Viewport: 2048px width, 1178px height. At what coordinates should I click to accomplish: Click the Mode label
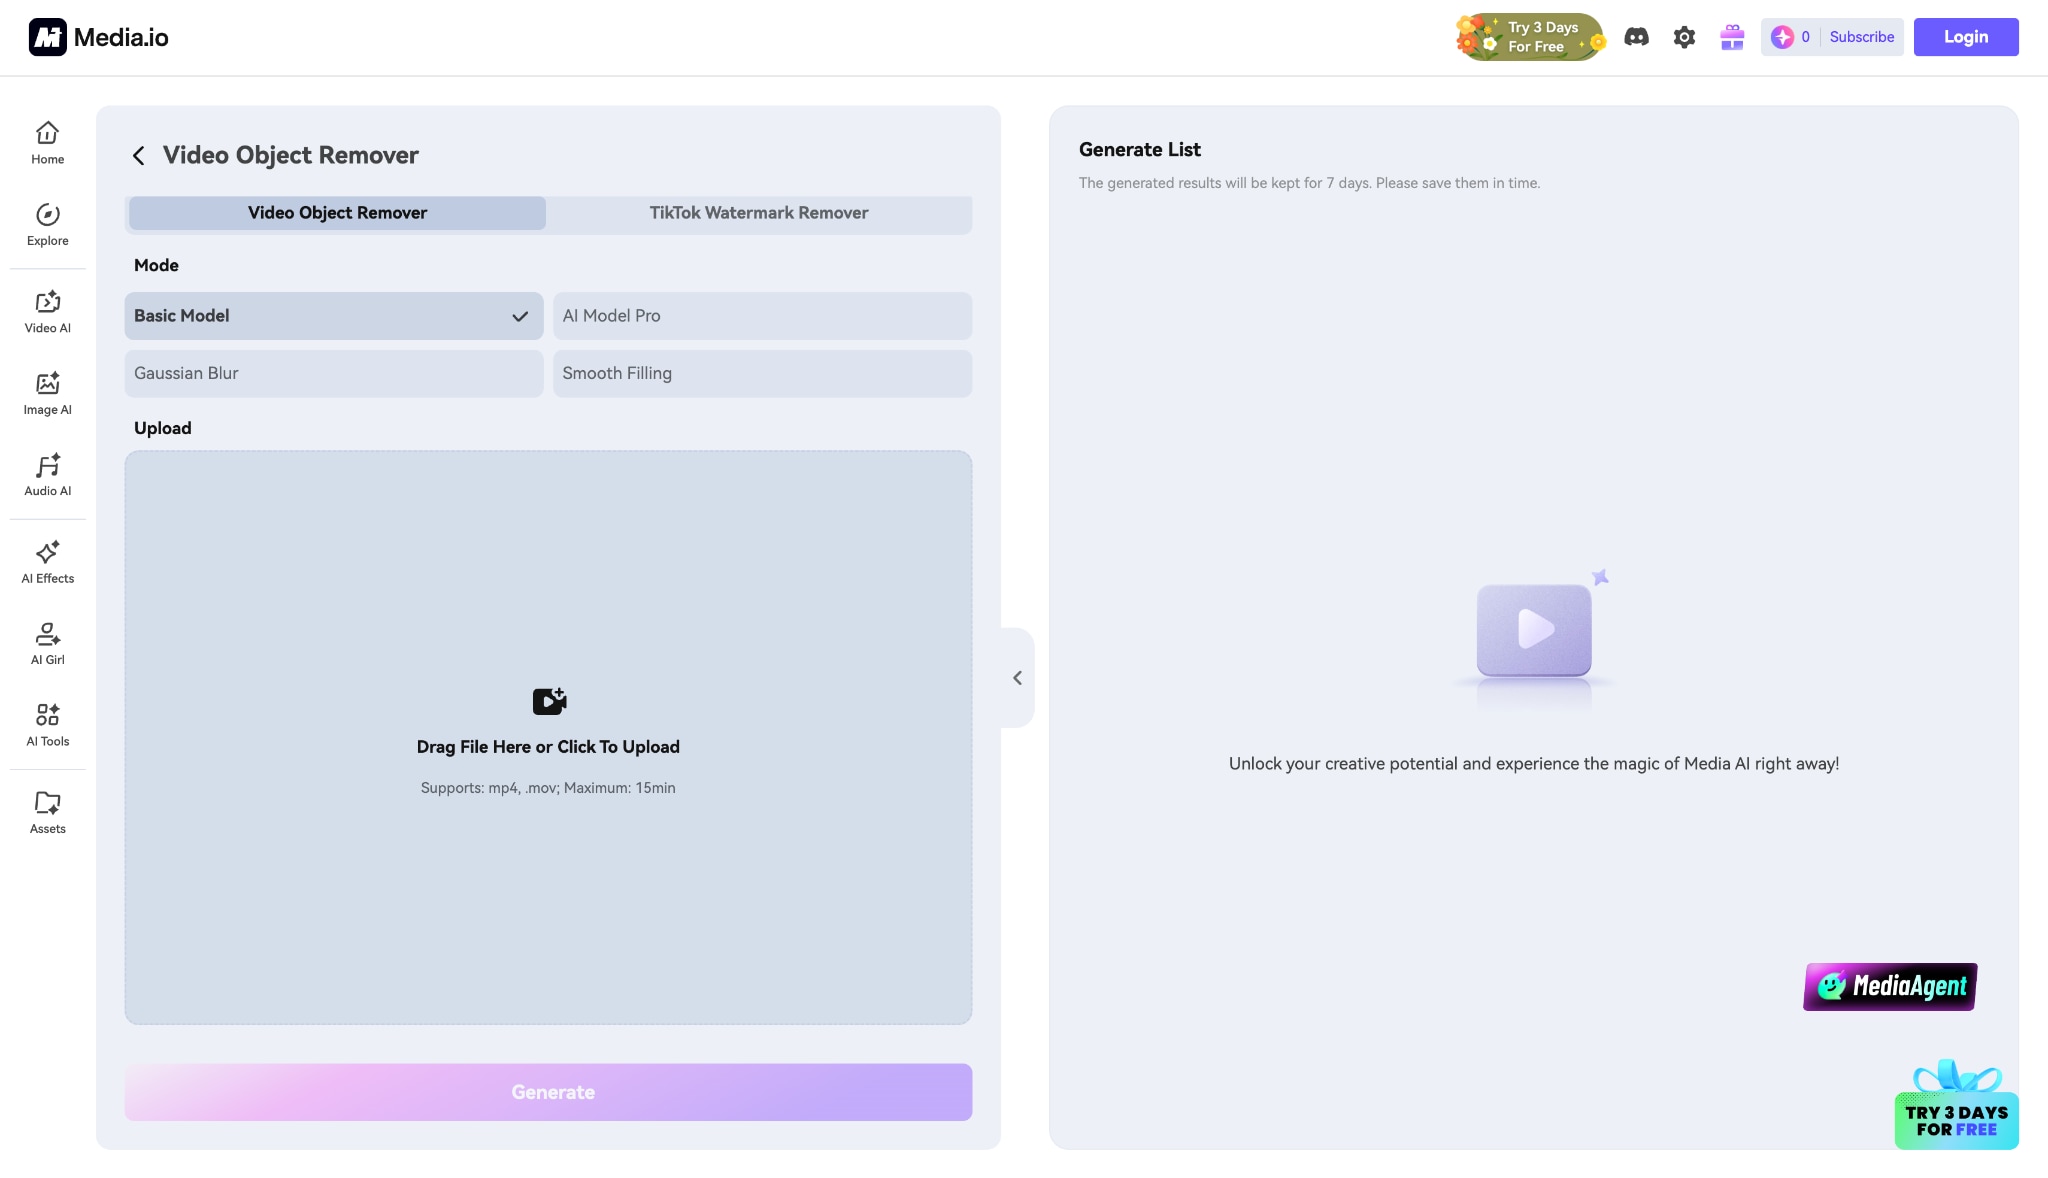(x=156, y=265)
